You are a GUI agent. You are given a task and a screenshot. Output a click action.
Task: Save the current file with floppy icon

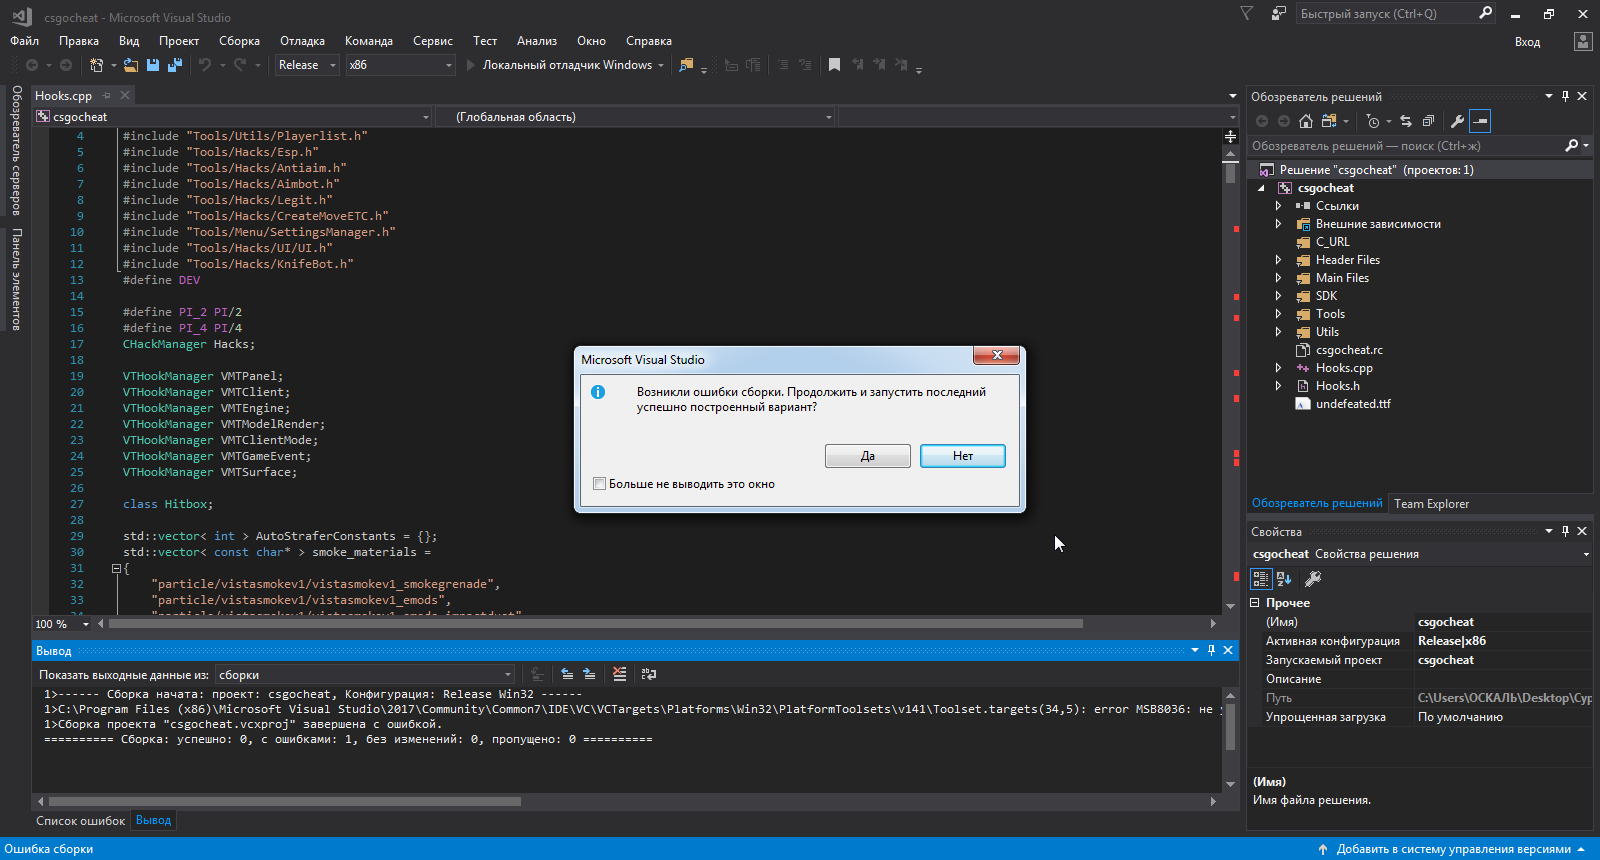coord(153,65)
